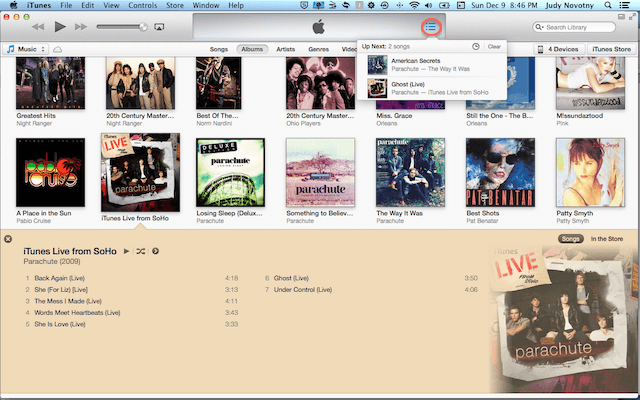Open the Edit menu
640x400 pixels.
88,5
